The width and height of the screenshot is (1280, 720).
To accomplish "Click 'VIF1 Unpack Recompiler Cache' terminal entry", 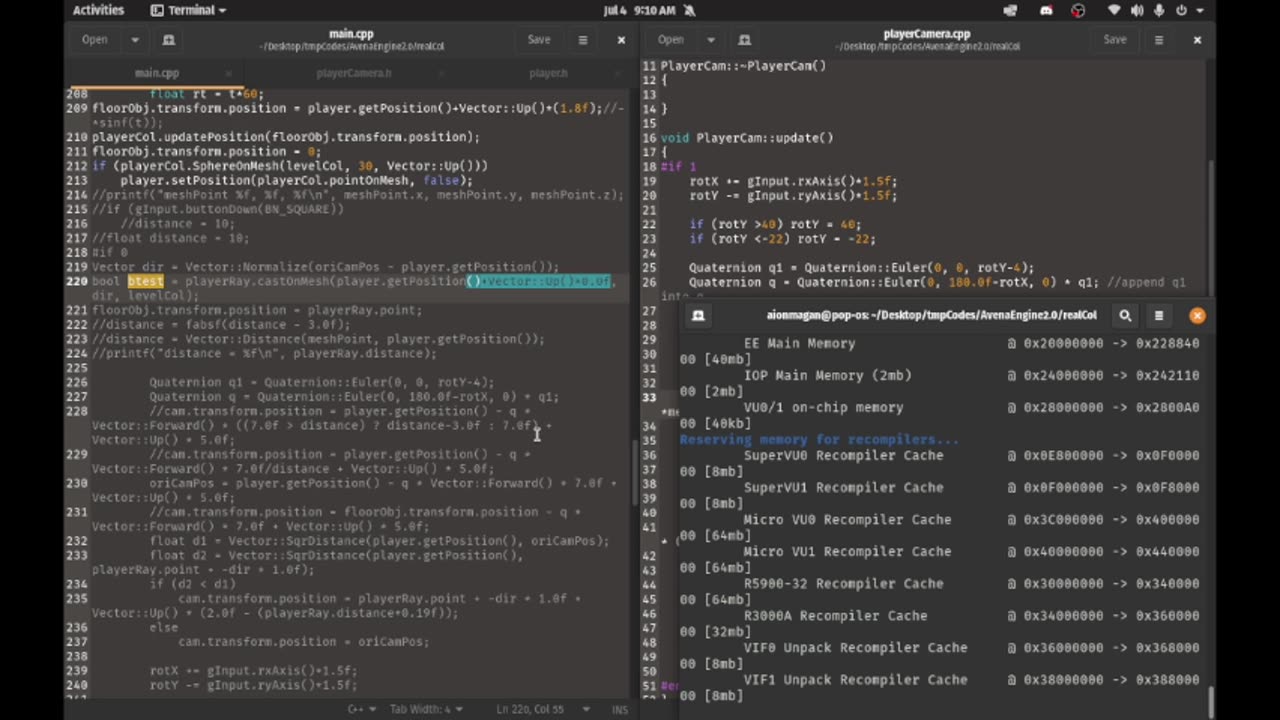I will [x=855, y=679].
